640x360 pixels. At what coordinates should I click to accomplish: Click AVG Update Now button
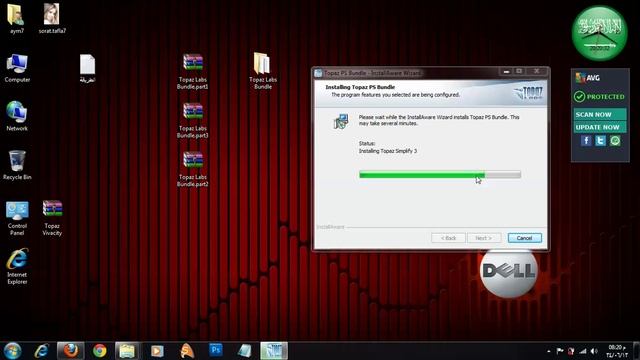click(x=600, y=127)
